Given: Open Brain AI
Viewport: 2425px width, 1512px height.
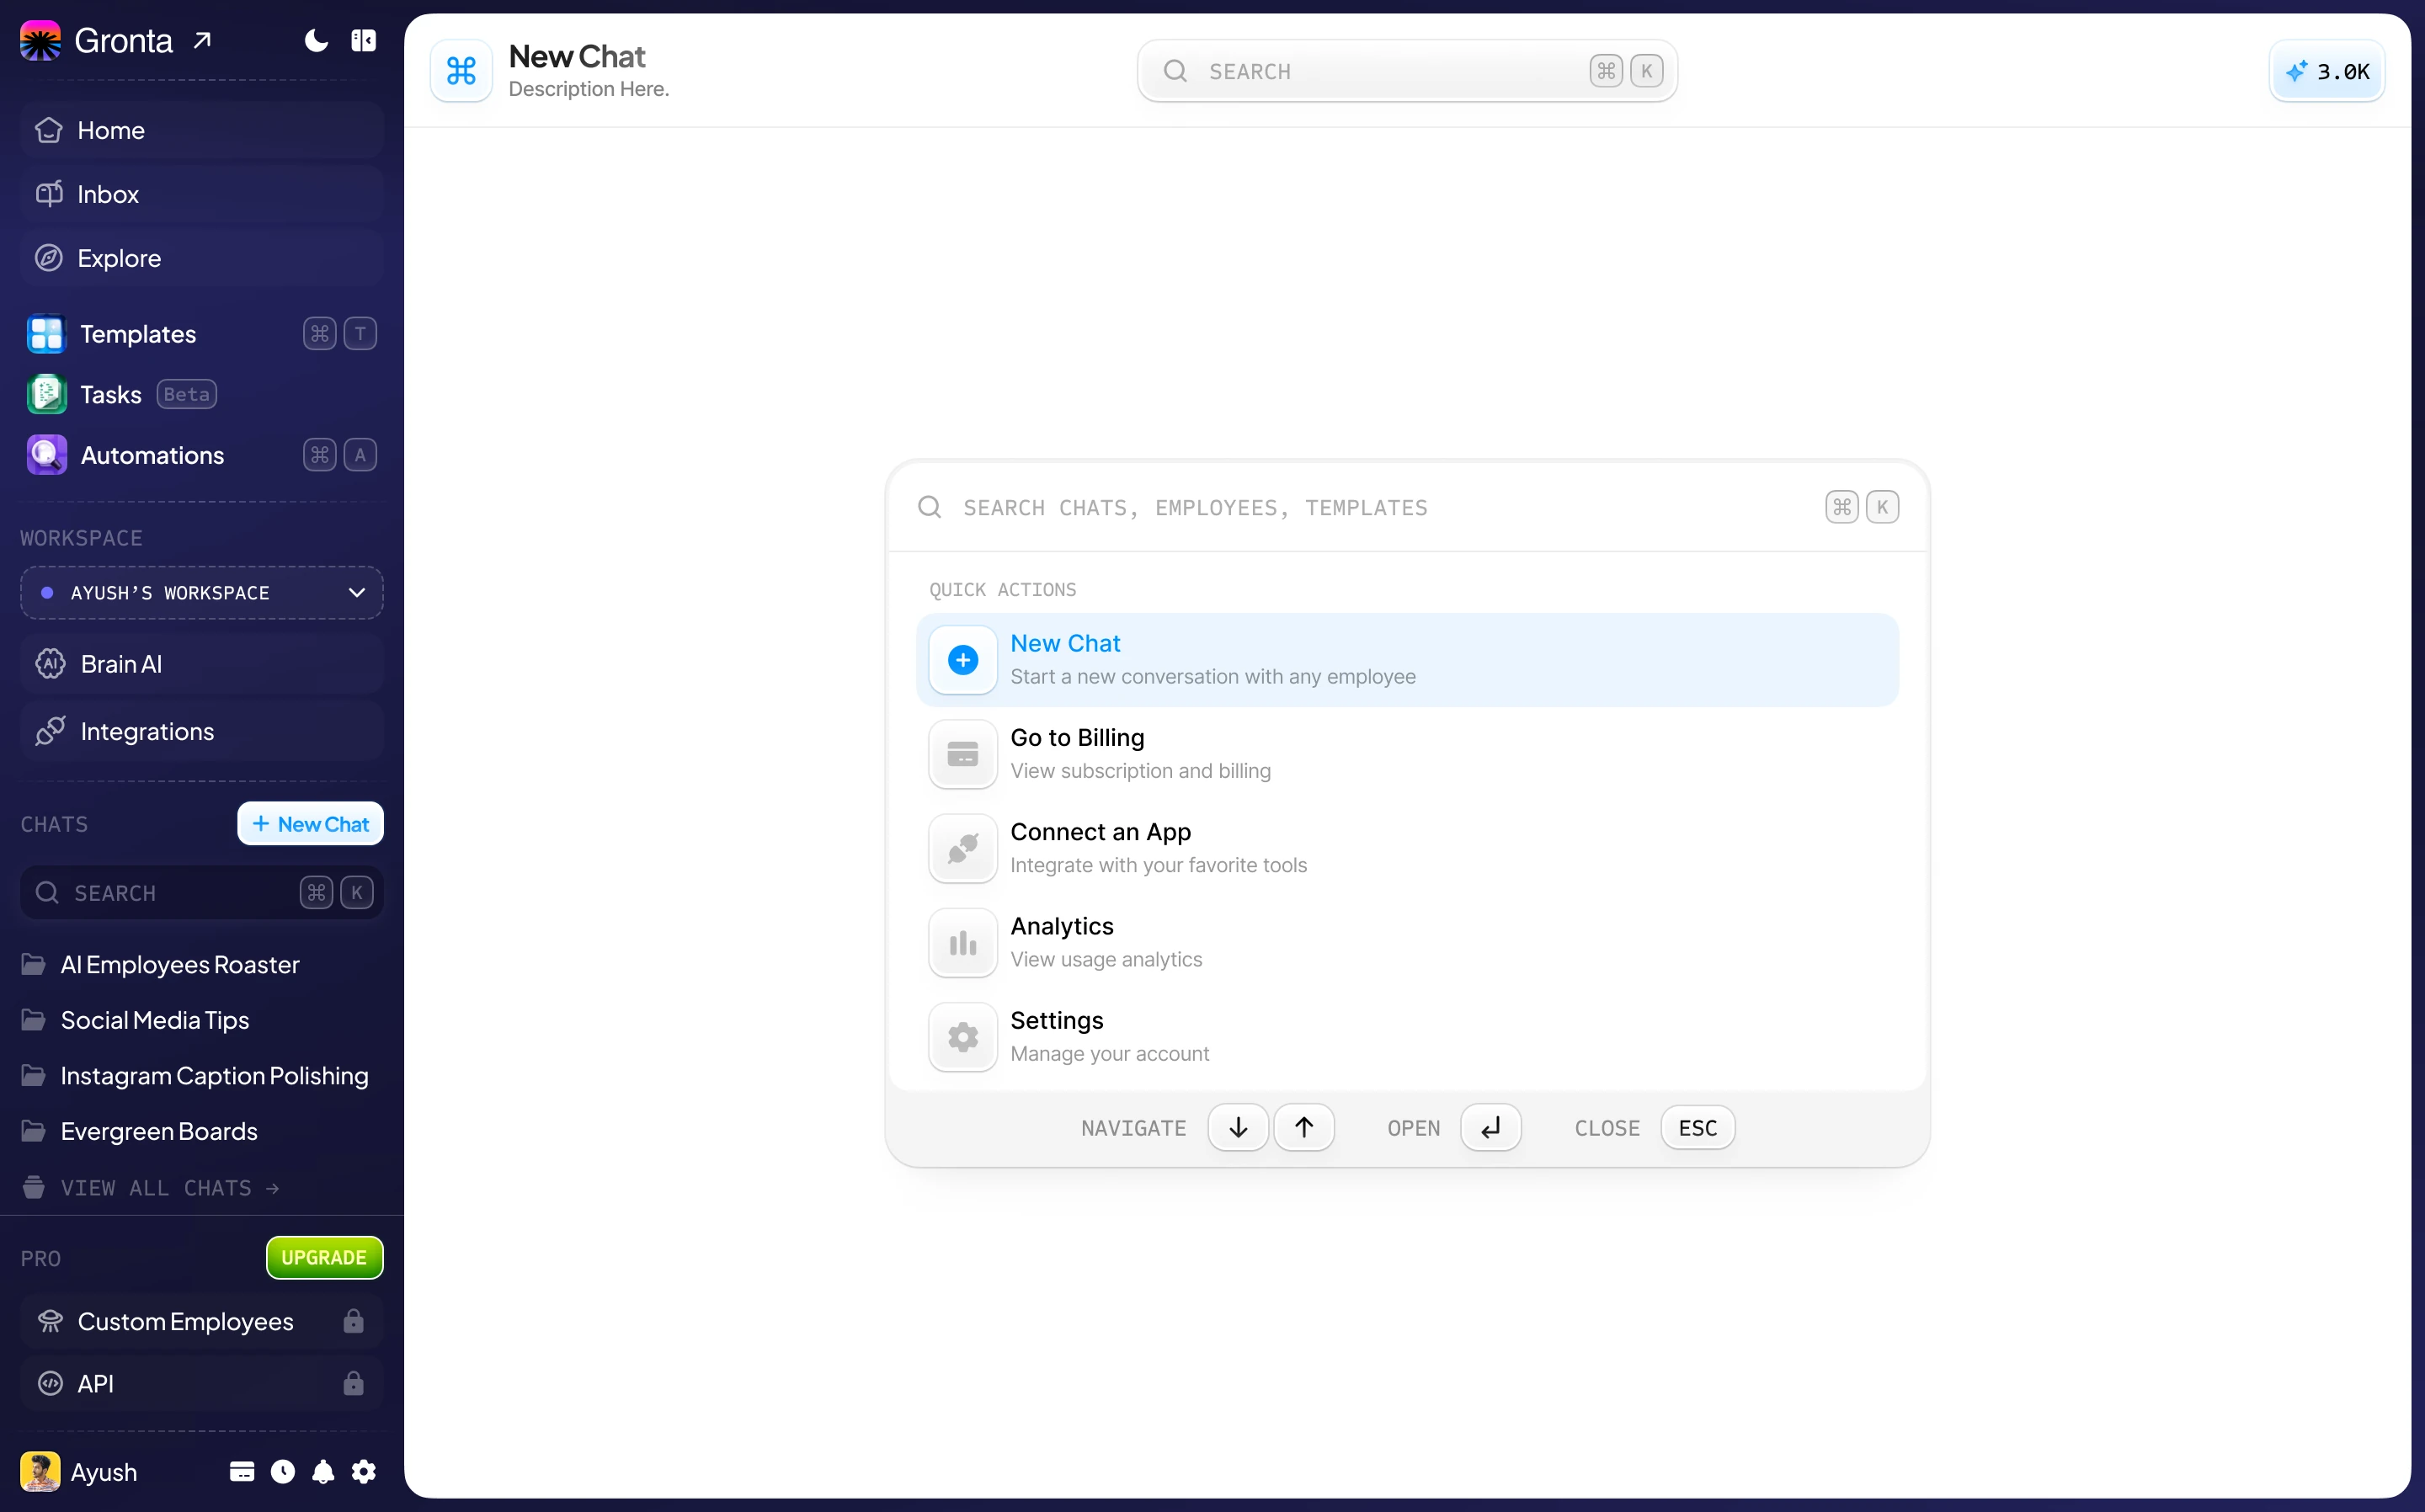Looking at the screenshot, I should [201, 664].
